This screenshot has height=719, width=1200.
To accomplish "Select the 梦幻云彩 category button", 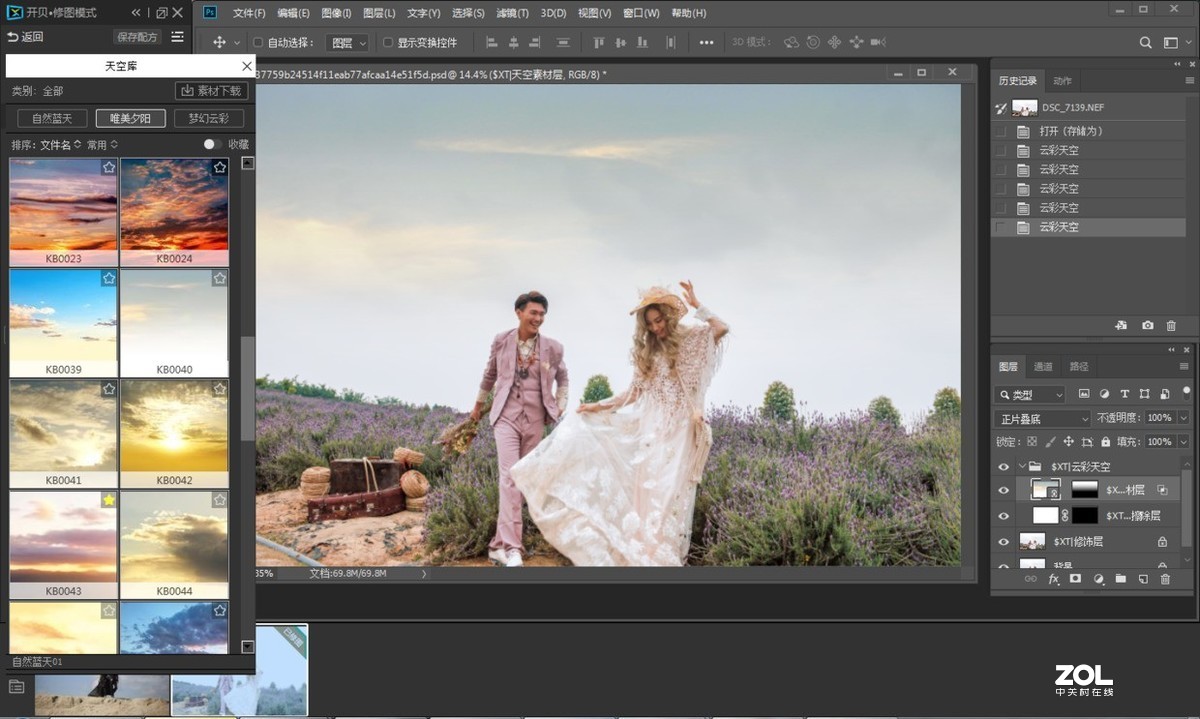I will point(209,118).
